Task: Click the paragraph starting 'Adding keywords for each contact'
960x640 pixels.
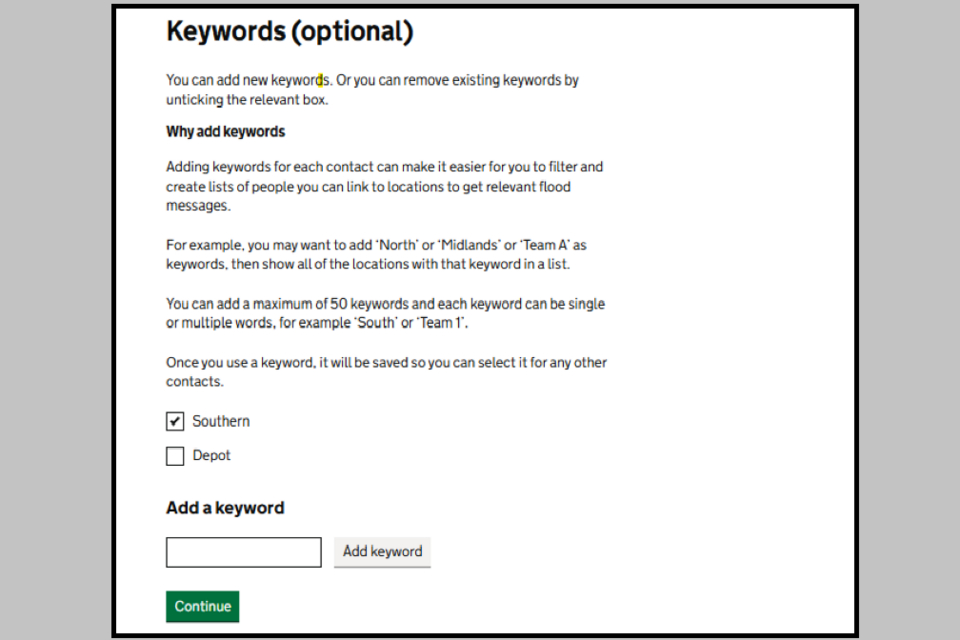Action: click(384, 186)
